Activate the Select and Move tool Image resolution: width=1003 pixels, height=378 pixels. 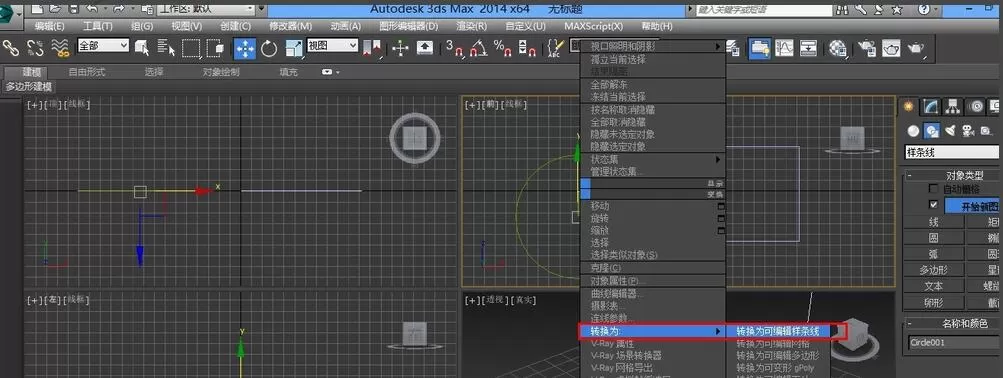pyautogui.click(x=245, y=48)
